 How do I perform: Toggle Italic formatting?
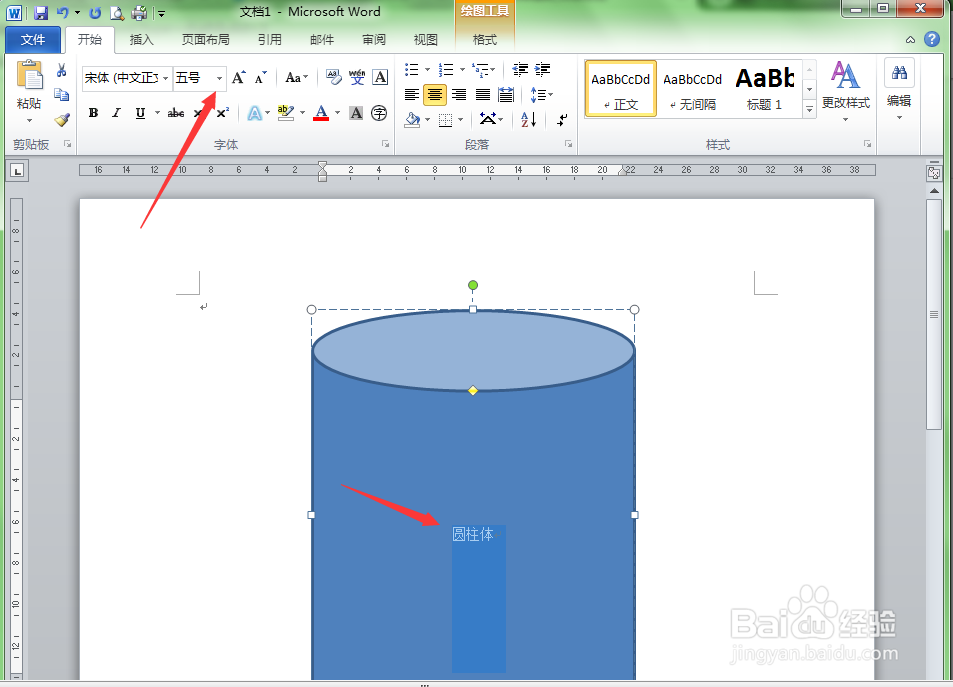[x=116, y=113]
